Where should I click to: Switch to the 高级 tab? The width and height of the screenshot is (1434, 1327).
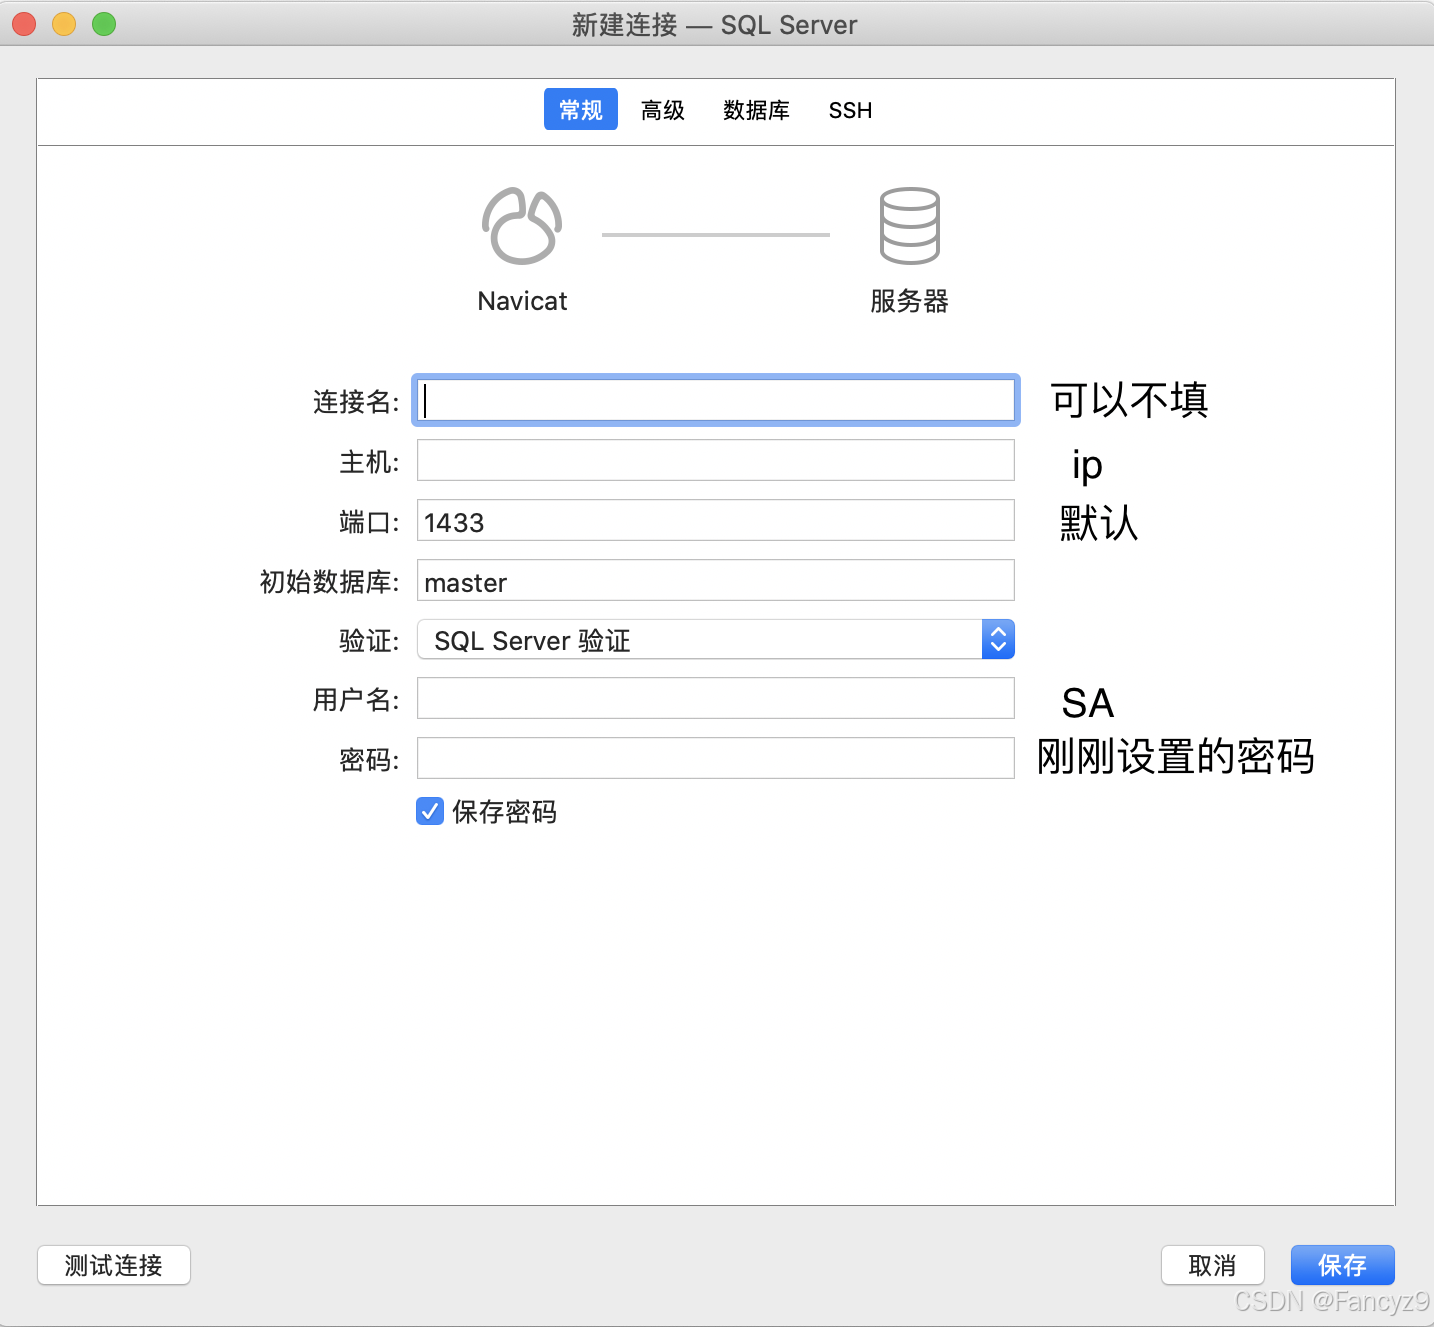pos(662,110)
